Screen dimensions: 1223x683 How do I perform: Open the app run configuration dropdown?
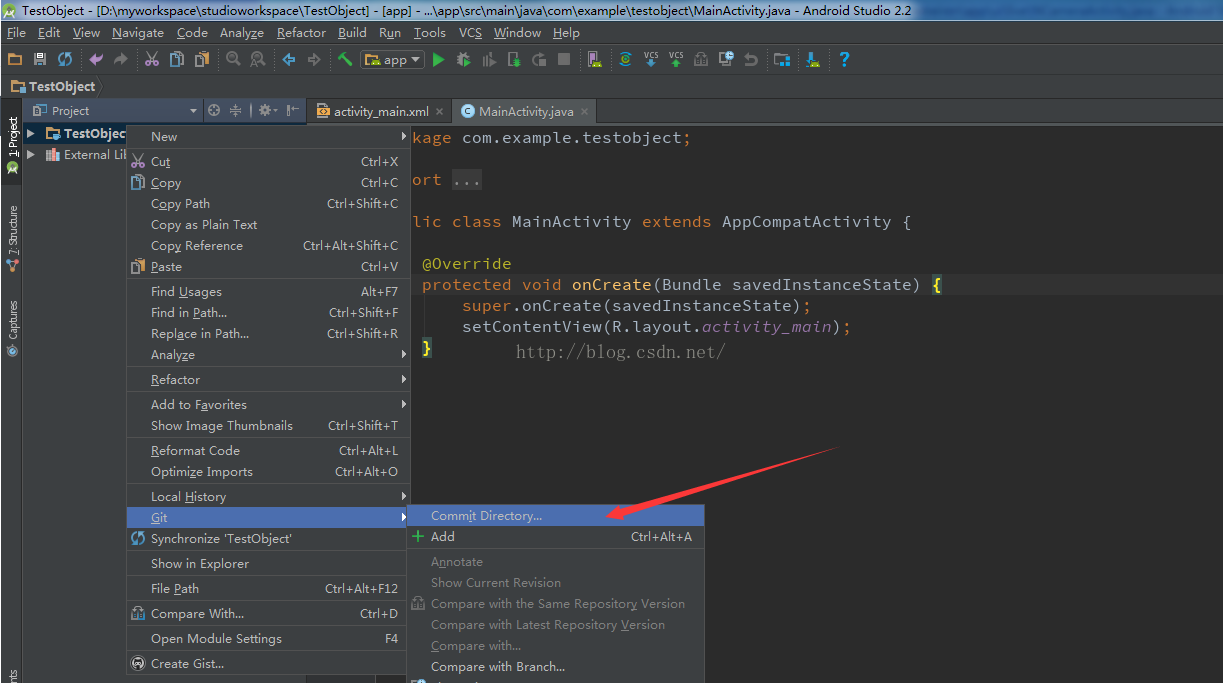[x=392, y=59]
